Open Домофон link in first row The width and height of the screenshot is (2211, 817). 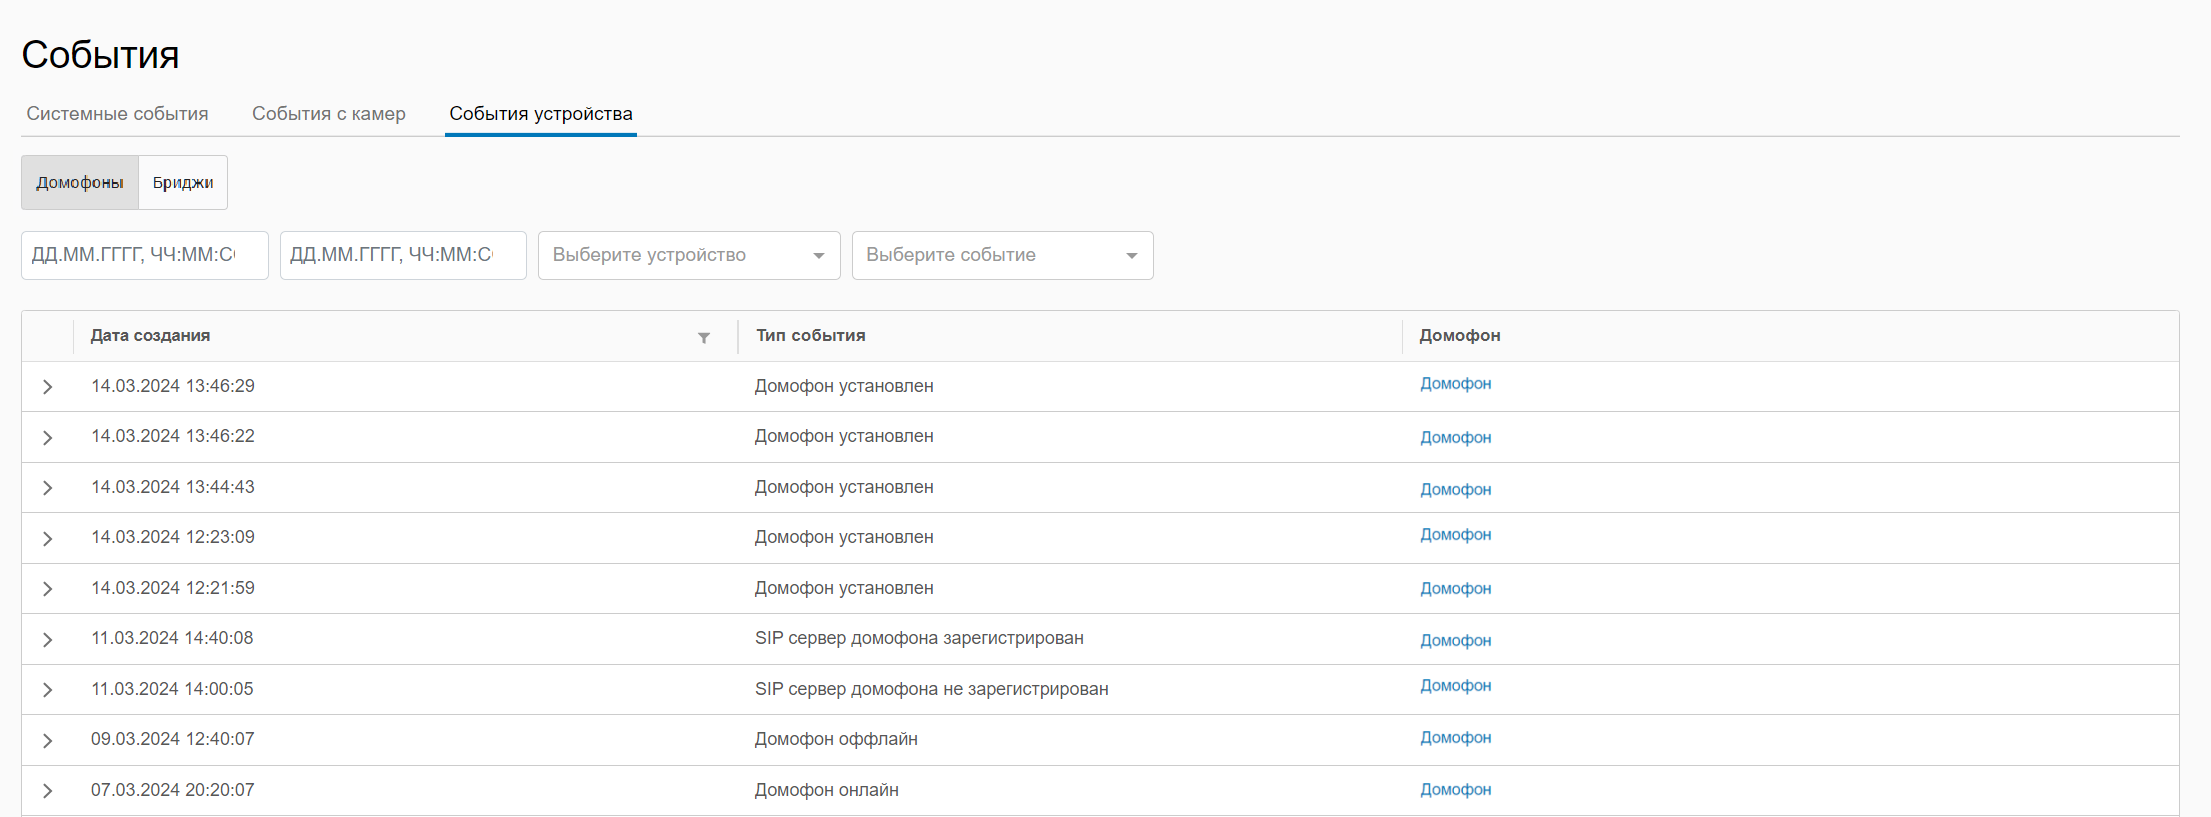coord(1455,384)
